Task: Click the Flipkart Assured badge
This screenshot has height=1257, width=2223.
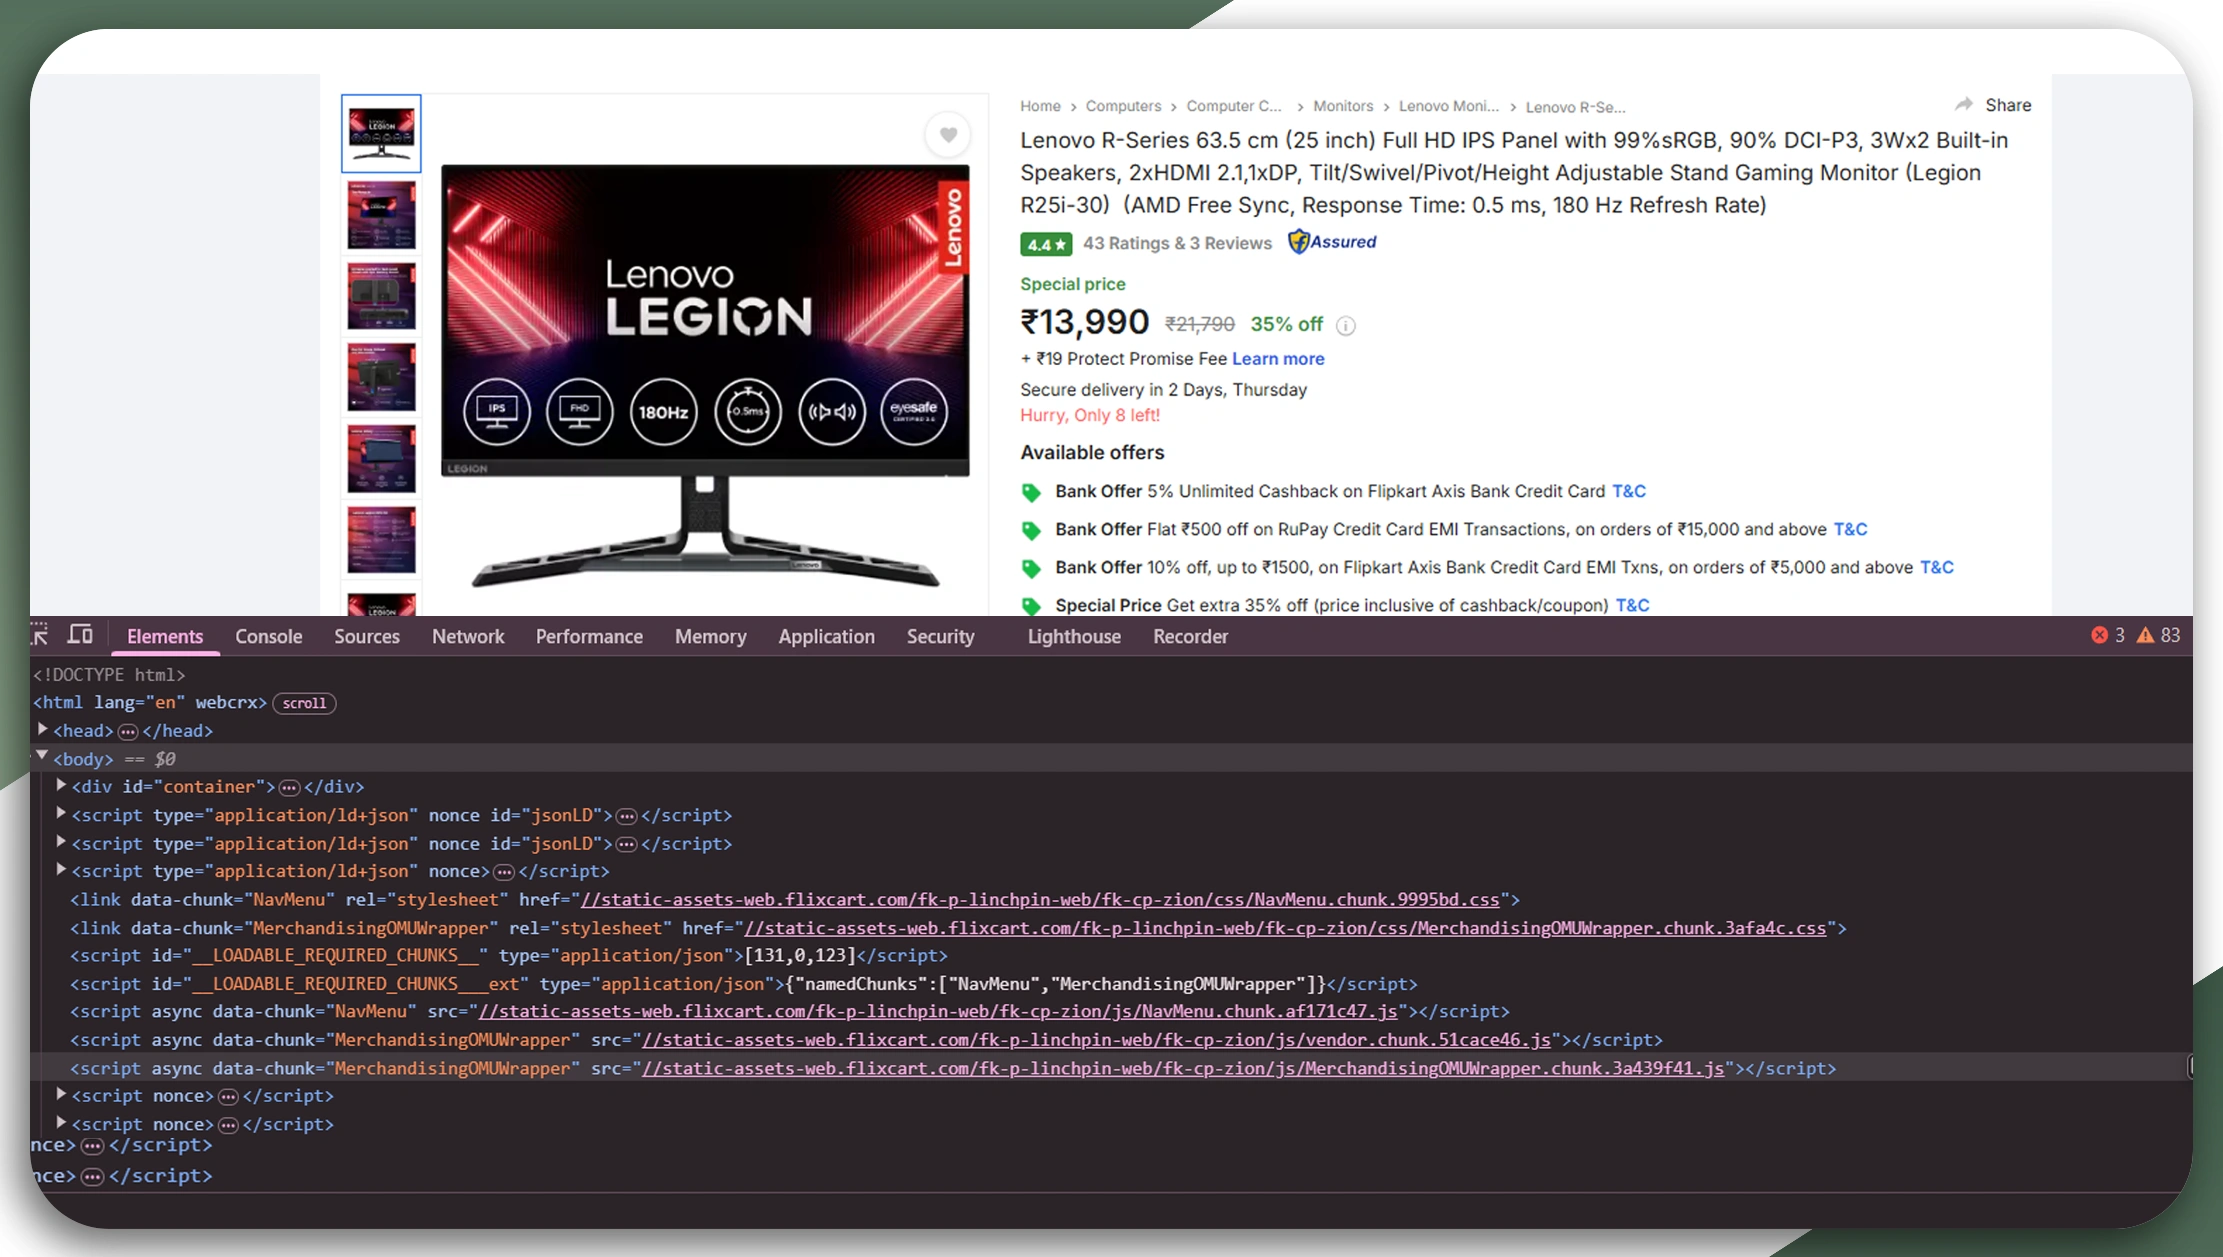Action: click(1332, 242)
